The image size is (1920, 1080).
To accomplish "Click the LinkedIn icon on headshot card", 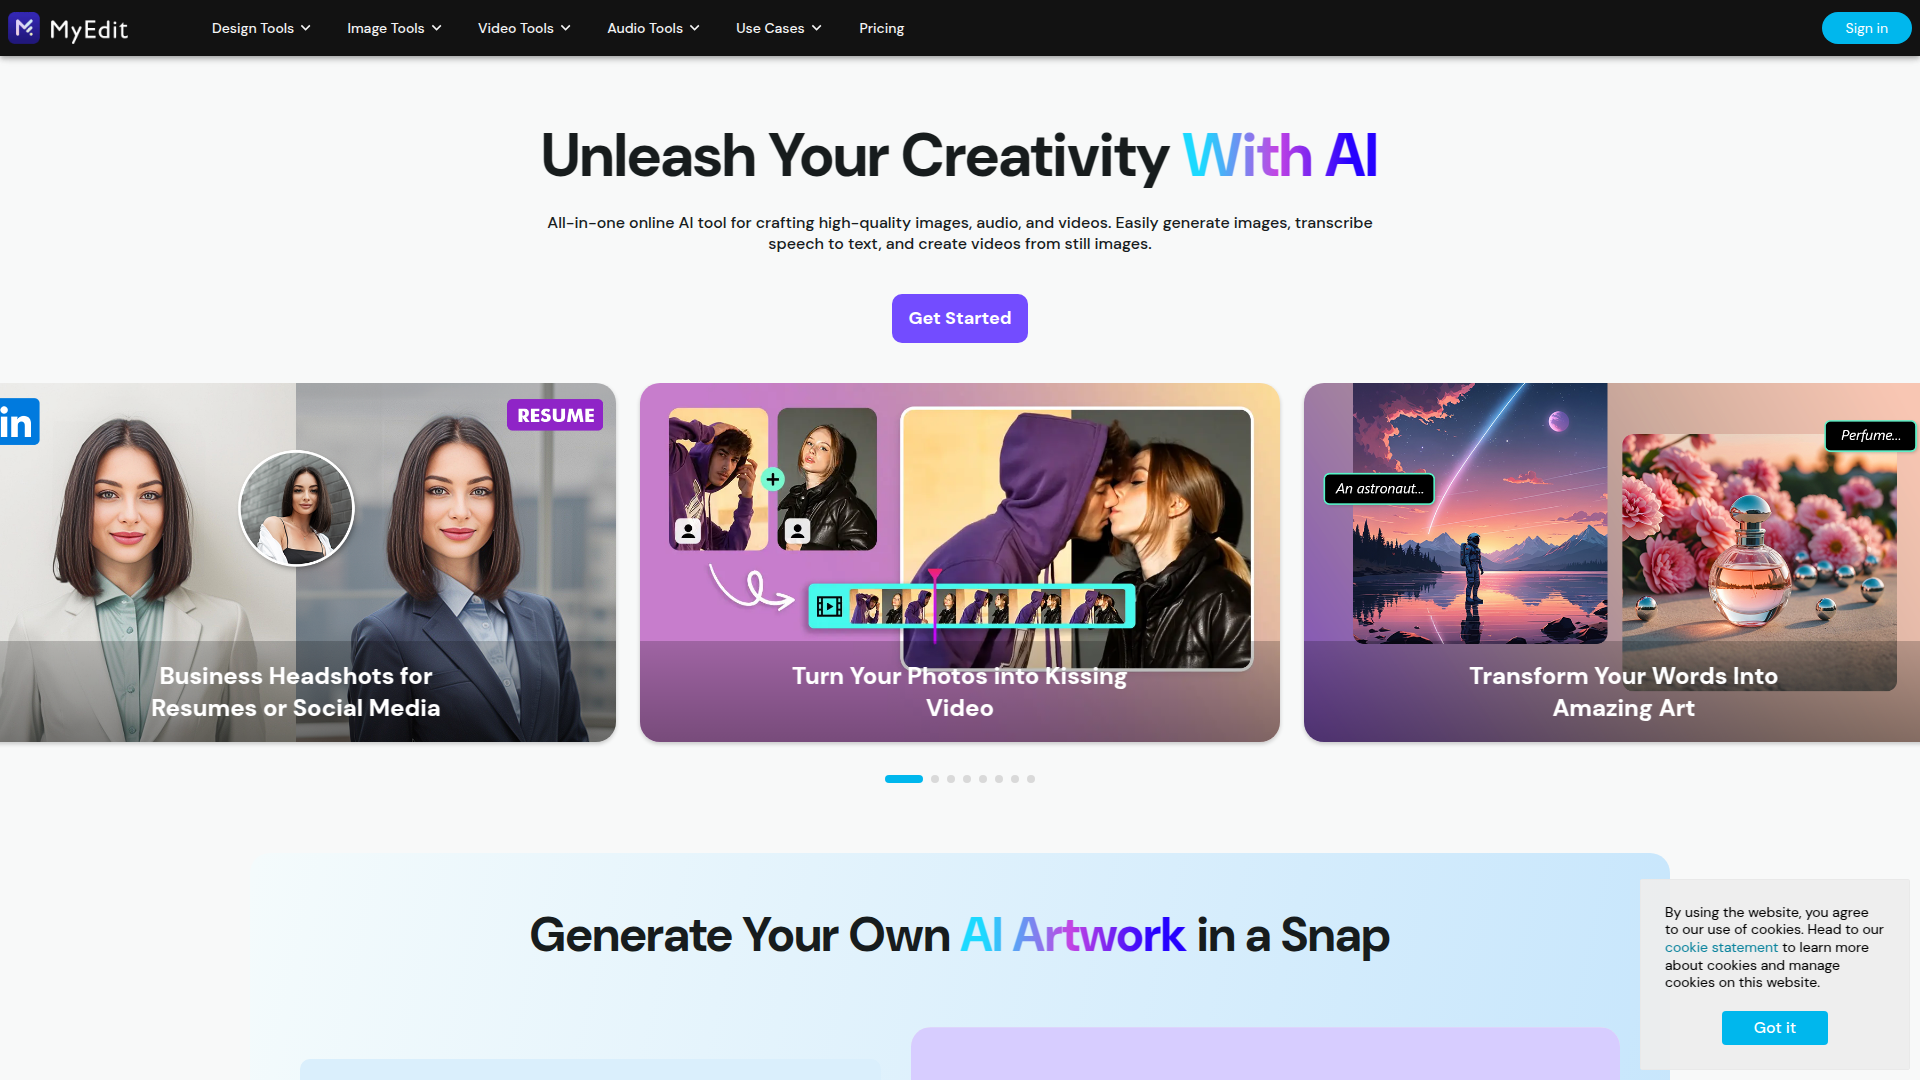I will pyautogui.click(x=19, y=422).
